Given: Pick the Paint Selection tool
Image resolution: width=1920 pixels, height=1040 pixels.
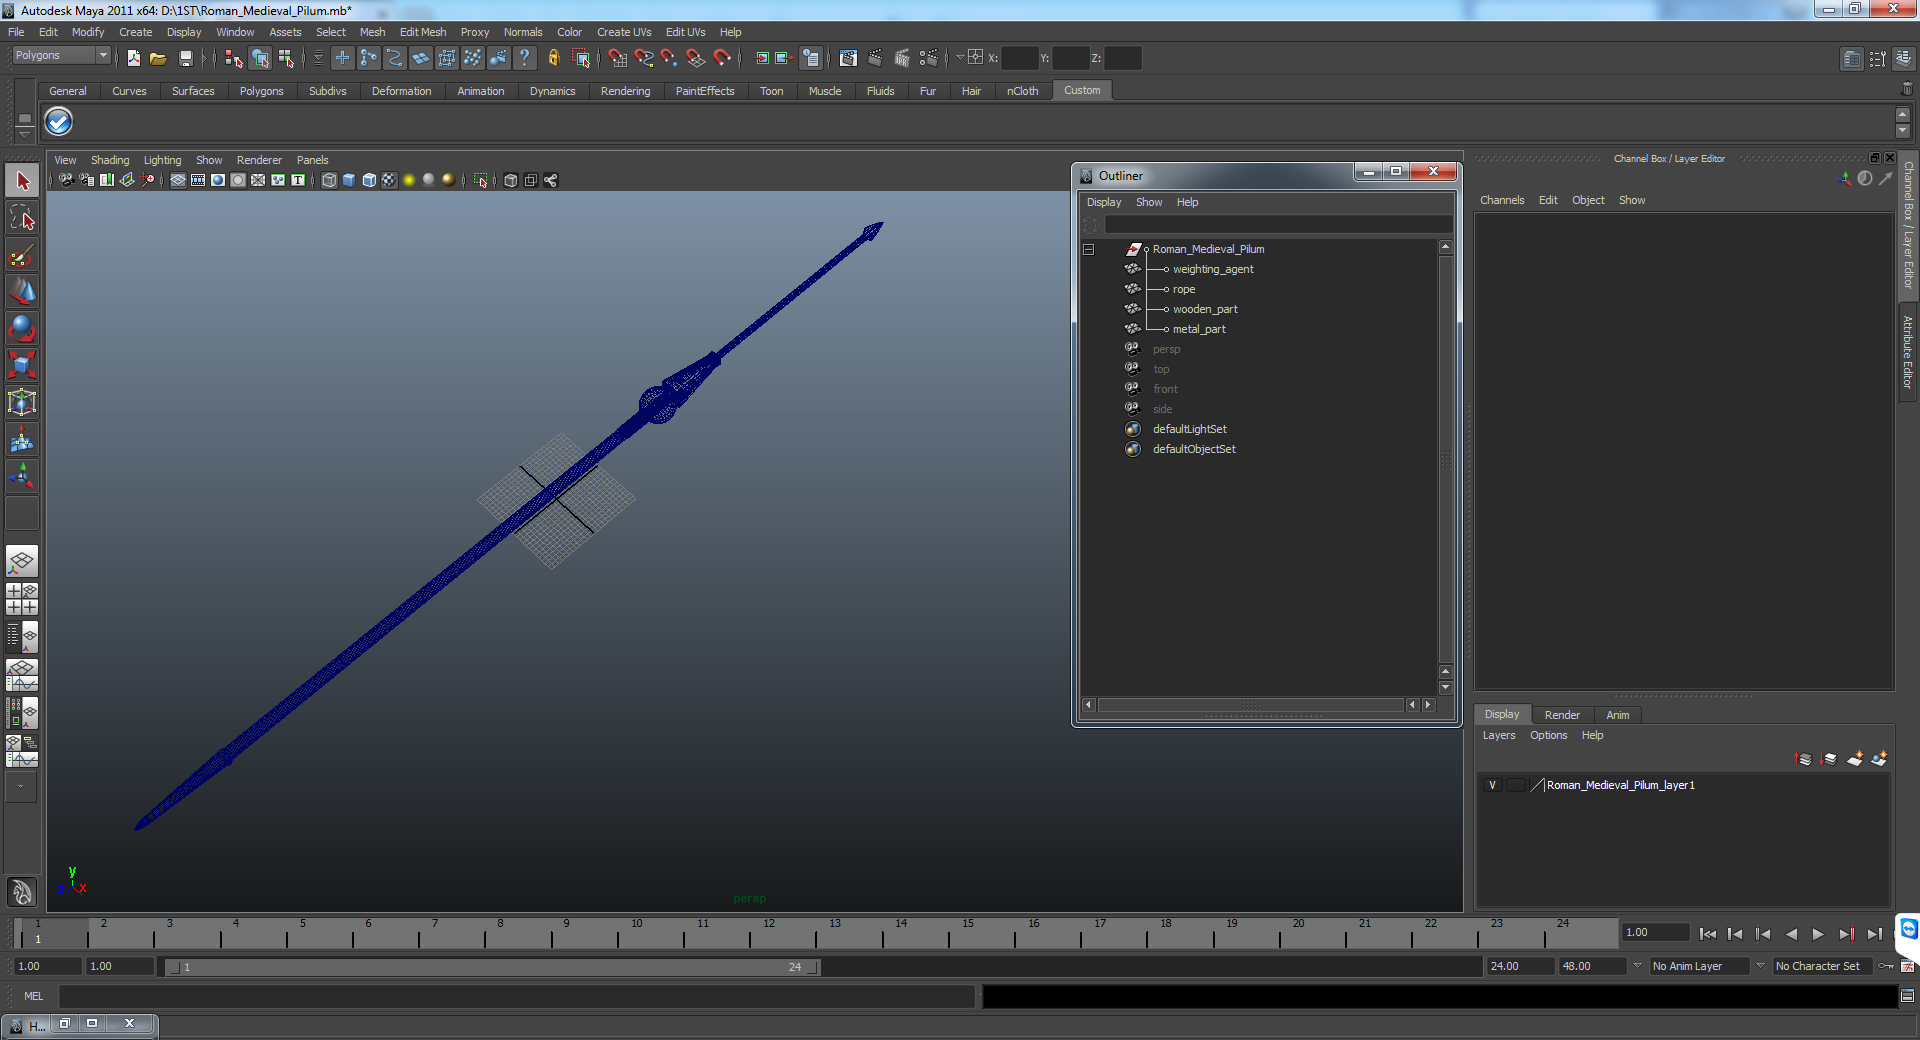Looking at the screenshot, I should pyautogui.click(x=22, y=255).
